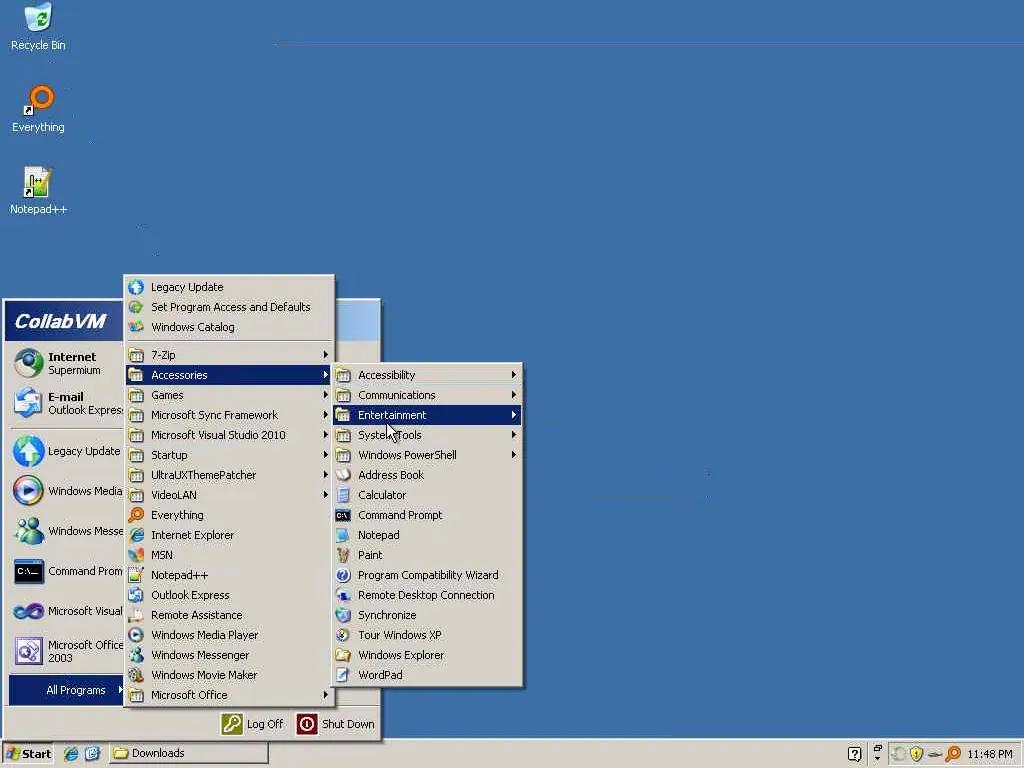The image size is (1024, 768).
Task: Click the help question mark taskbar icon
Action: click(x=854, y=754)
